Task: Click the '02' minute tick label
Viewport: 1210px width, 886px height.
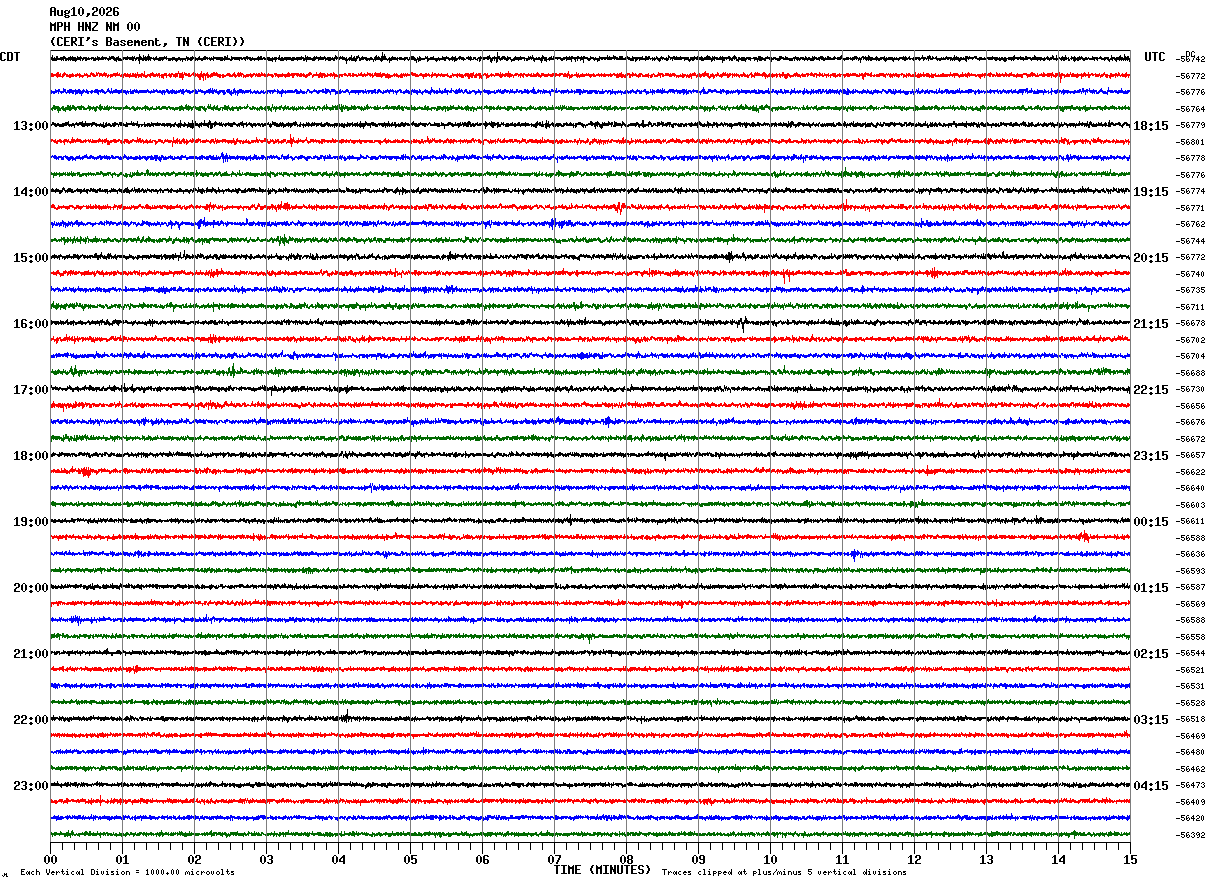Action: pos(194,859)
